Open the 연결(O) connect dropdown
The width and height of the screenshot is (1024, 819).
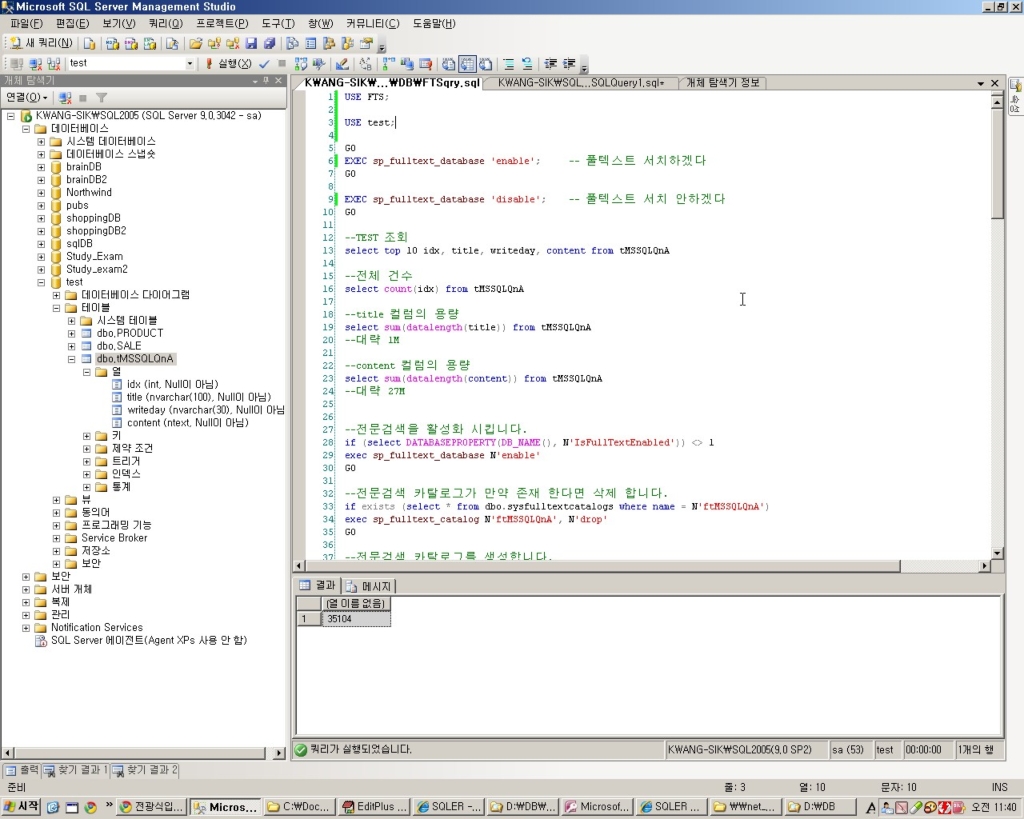(x=27, y=98)
